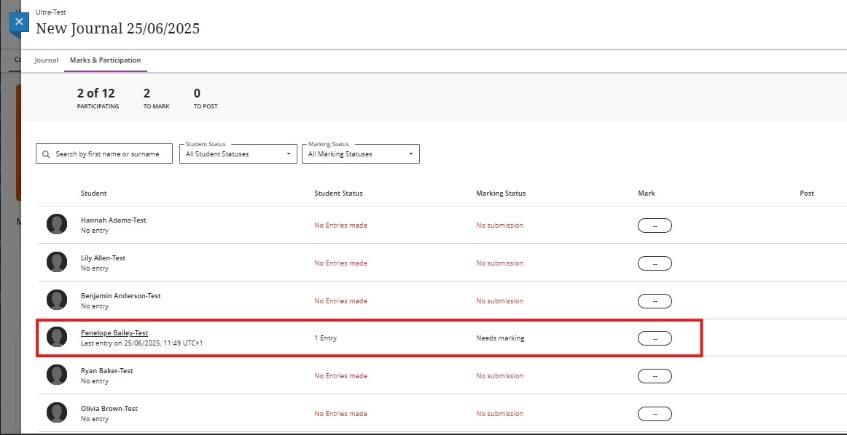Open Penelope Bailey-Test's journal entry link

point(114,333)
